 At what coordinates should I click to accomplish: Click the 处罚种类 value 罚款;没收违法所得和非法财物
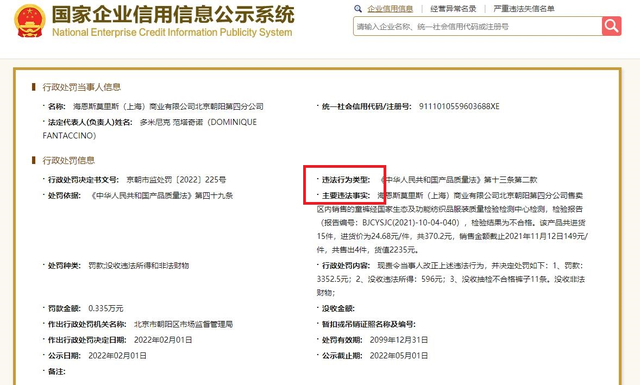pos(139,265)
